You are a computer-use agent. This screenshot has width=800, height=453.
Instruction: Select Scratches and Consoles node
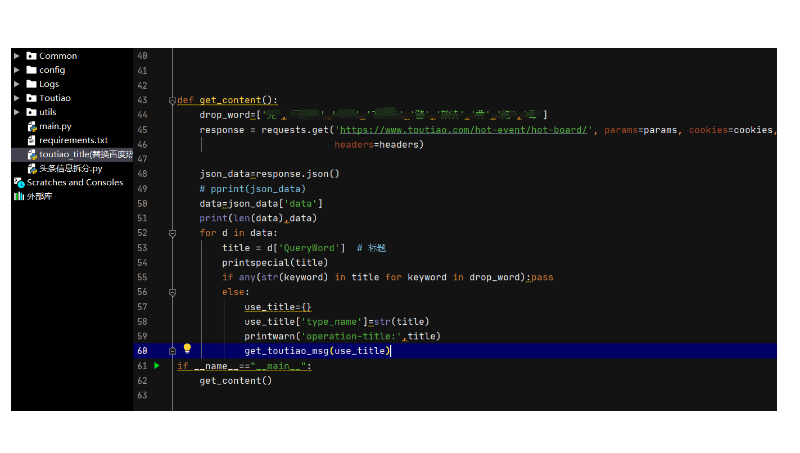(x=75, y=182)
